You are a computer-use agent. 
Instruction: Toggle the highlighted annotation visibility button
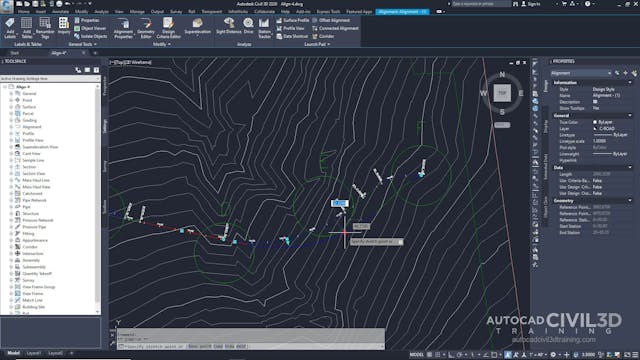[508, 355]
